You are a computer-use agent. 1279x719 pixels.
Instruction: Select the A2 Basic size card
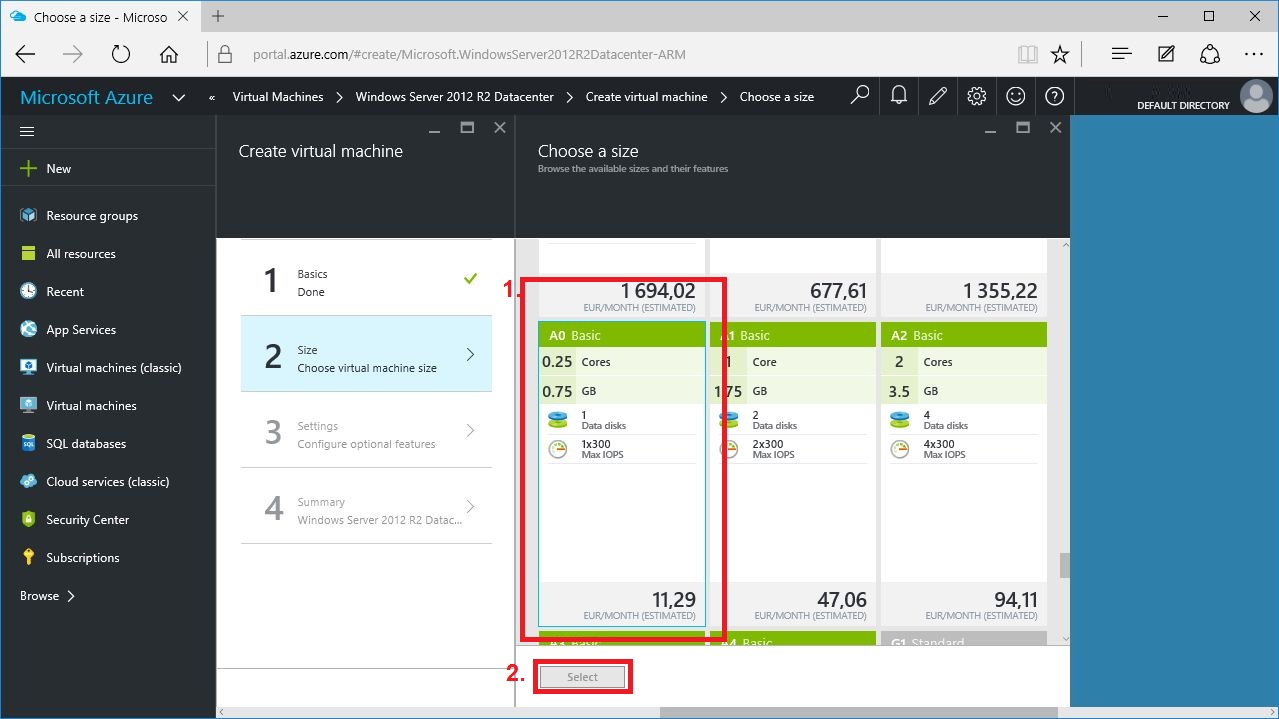[964, 474]
